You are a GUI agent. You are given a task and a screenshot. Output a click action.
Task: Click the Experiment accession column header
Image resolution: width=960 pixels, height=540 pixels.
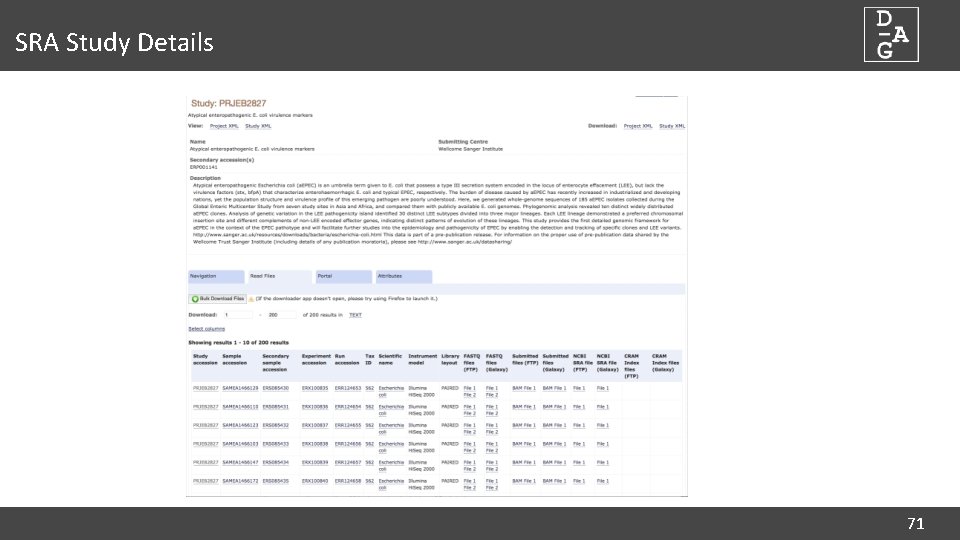click(x=316, y=359)
